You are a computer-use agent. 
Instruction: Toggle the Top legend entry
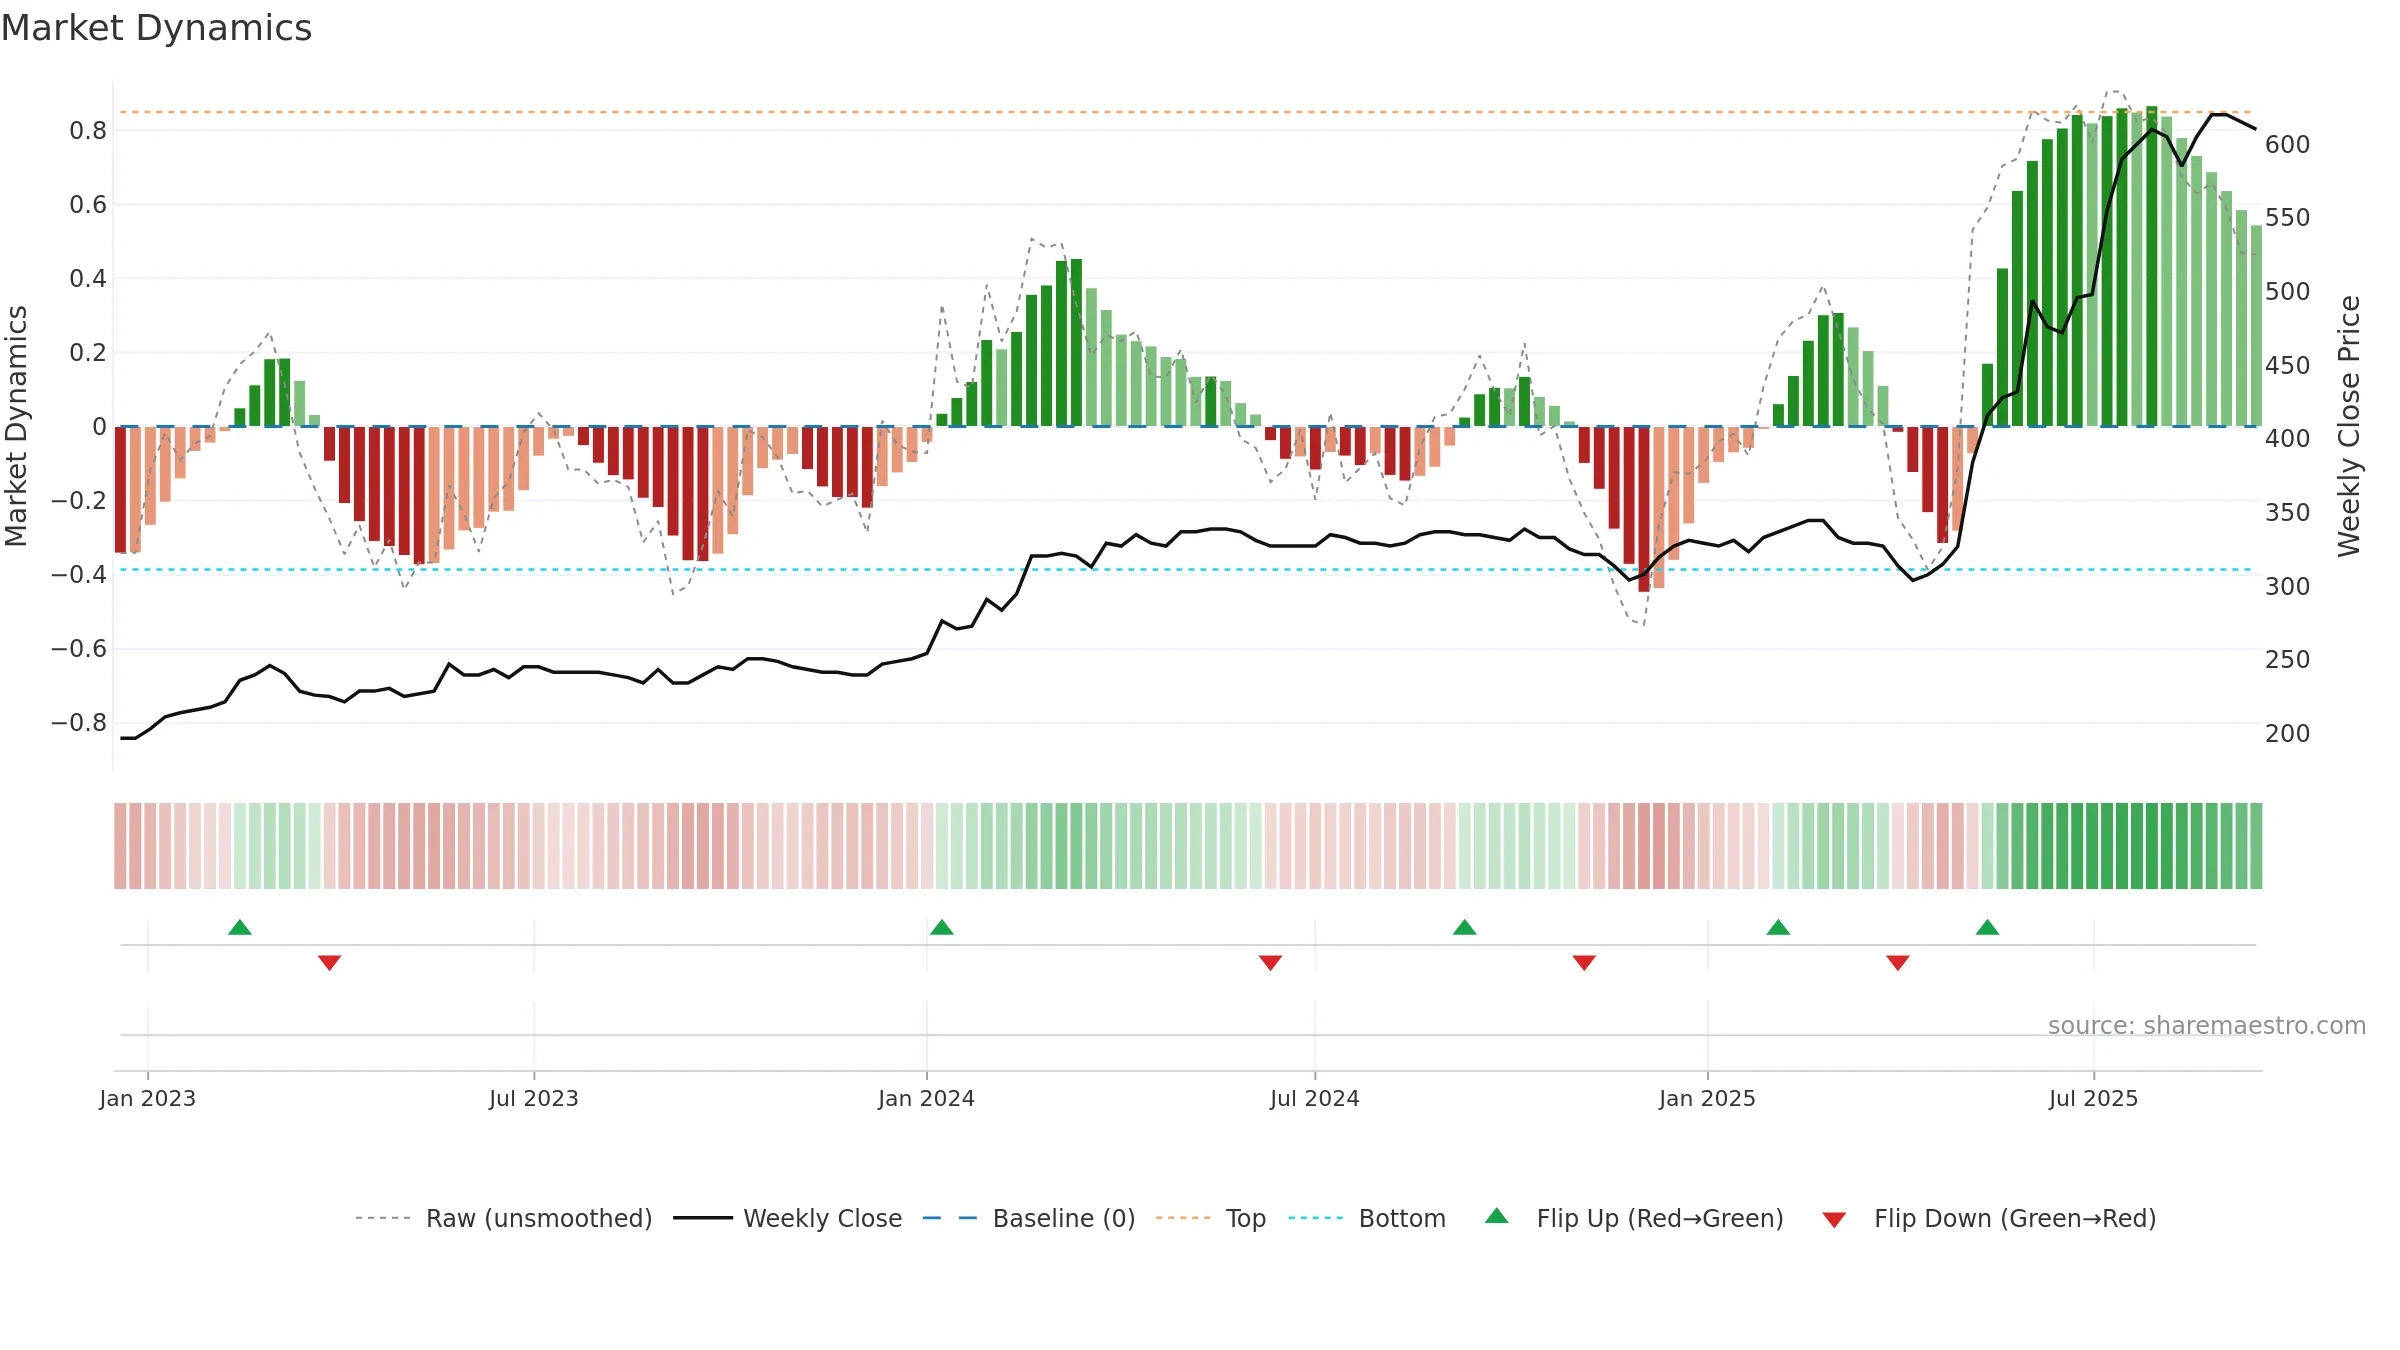pyautogui.click(x=1211, y=1218)
